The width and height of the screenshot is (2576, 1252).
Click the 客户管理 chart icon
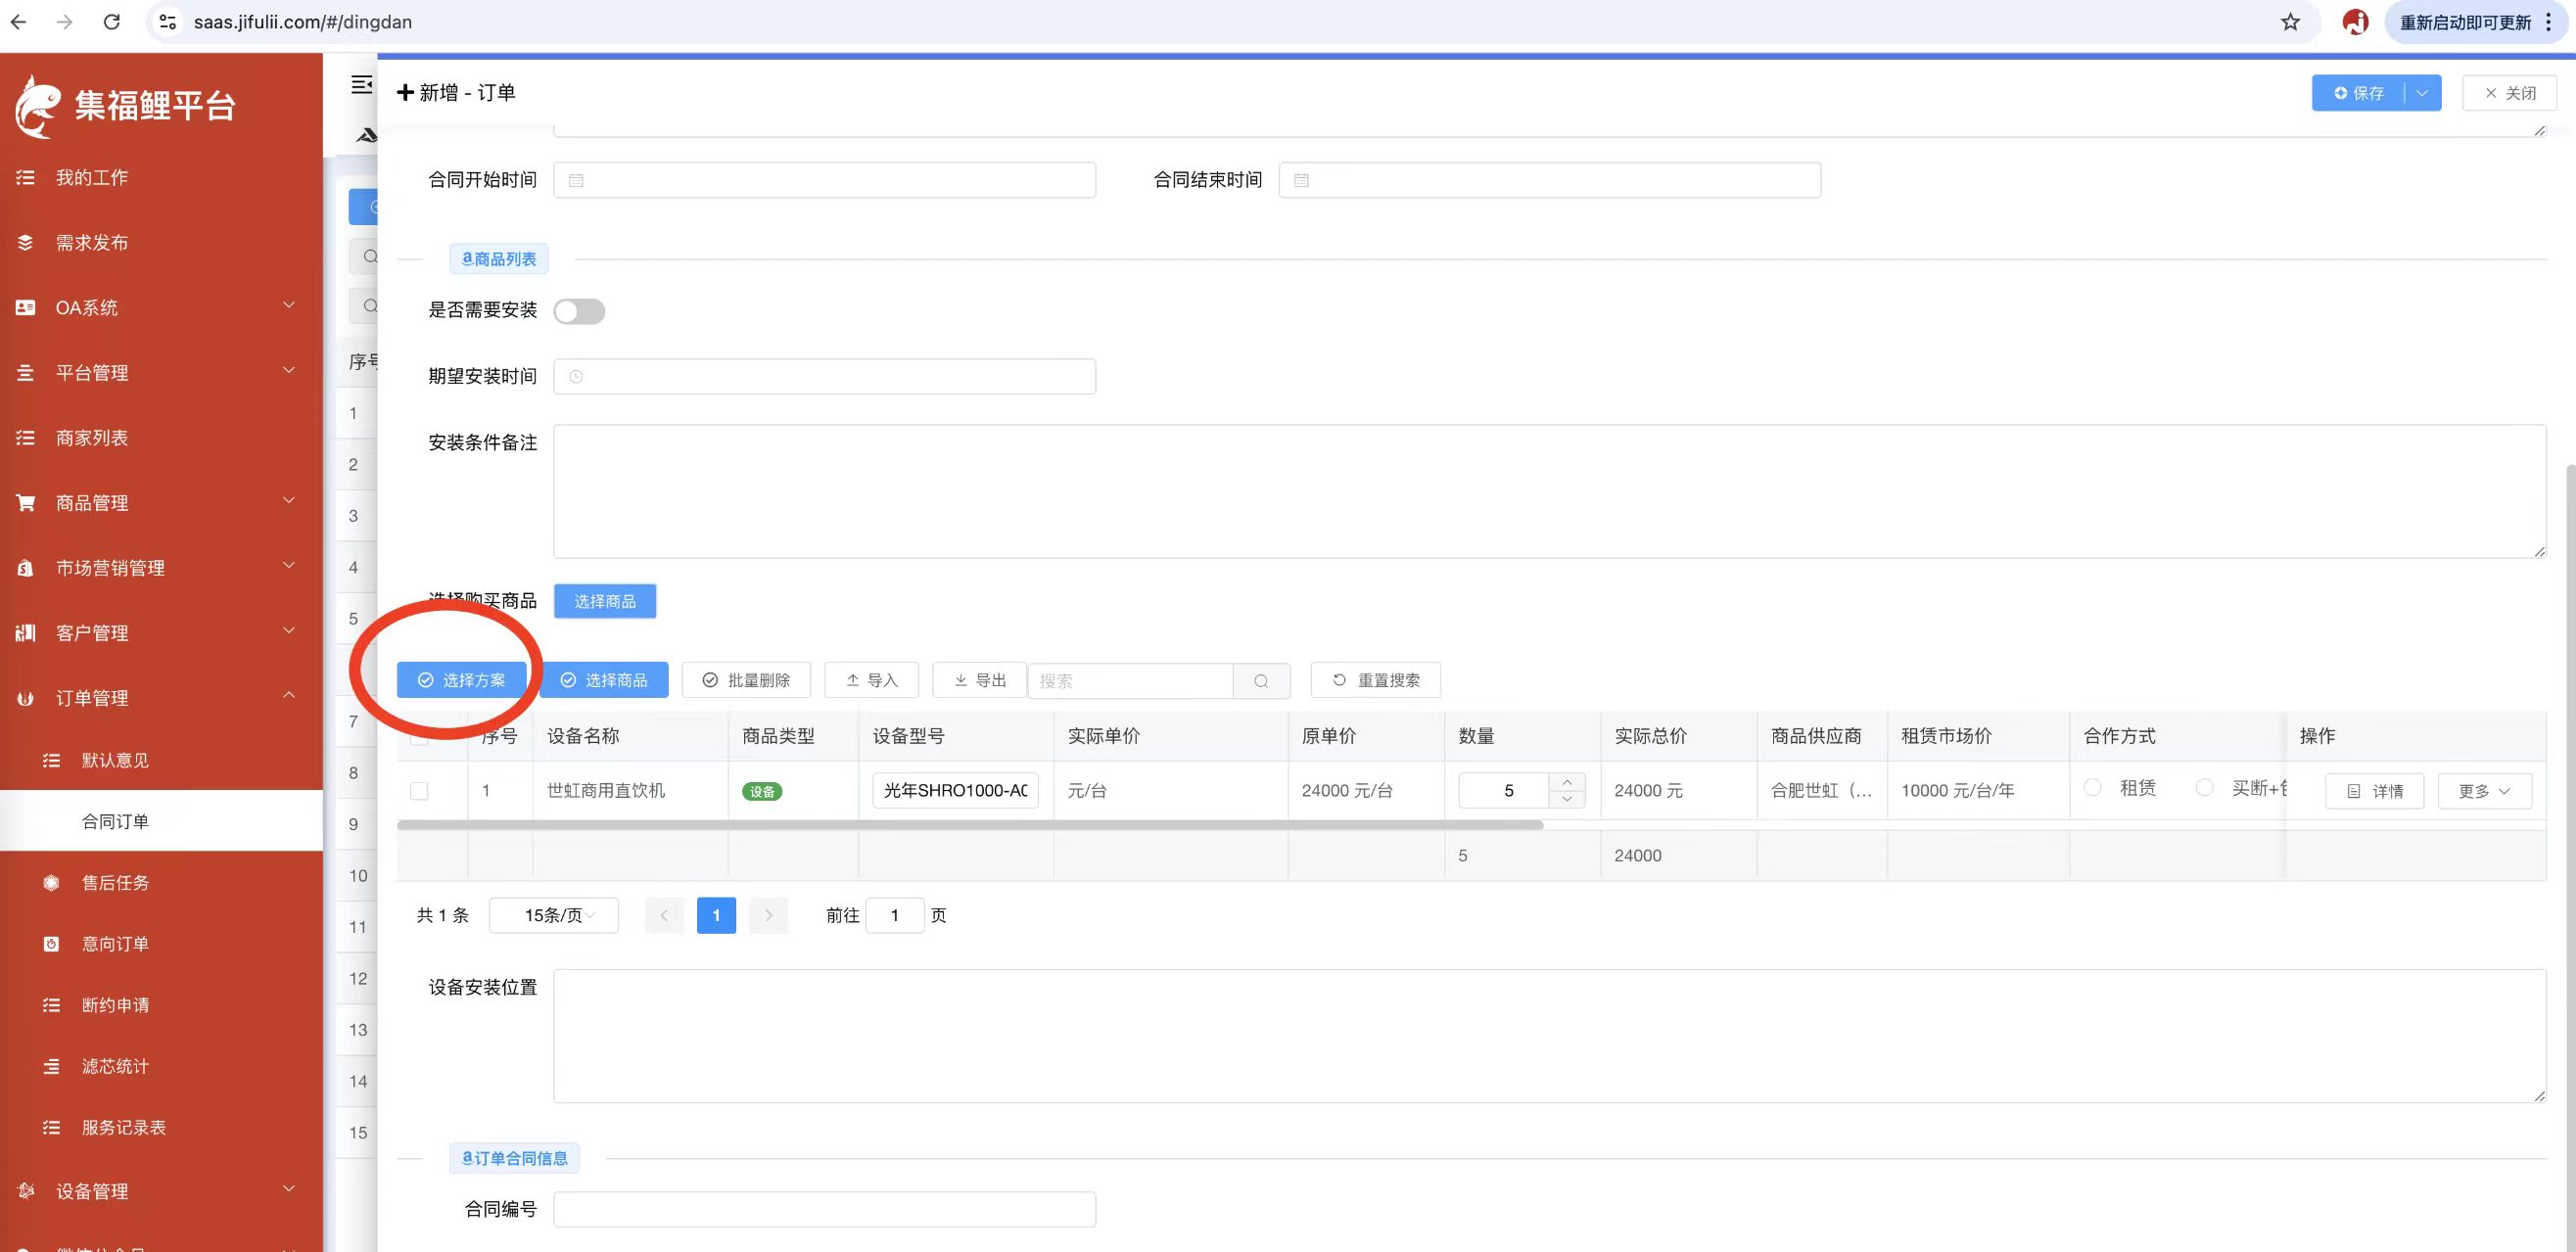click(x=26, y=632)
